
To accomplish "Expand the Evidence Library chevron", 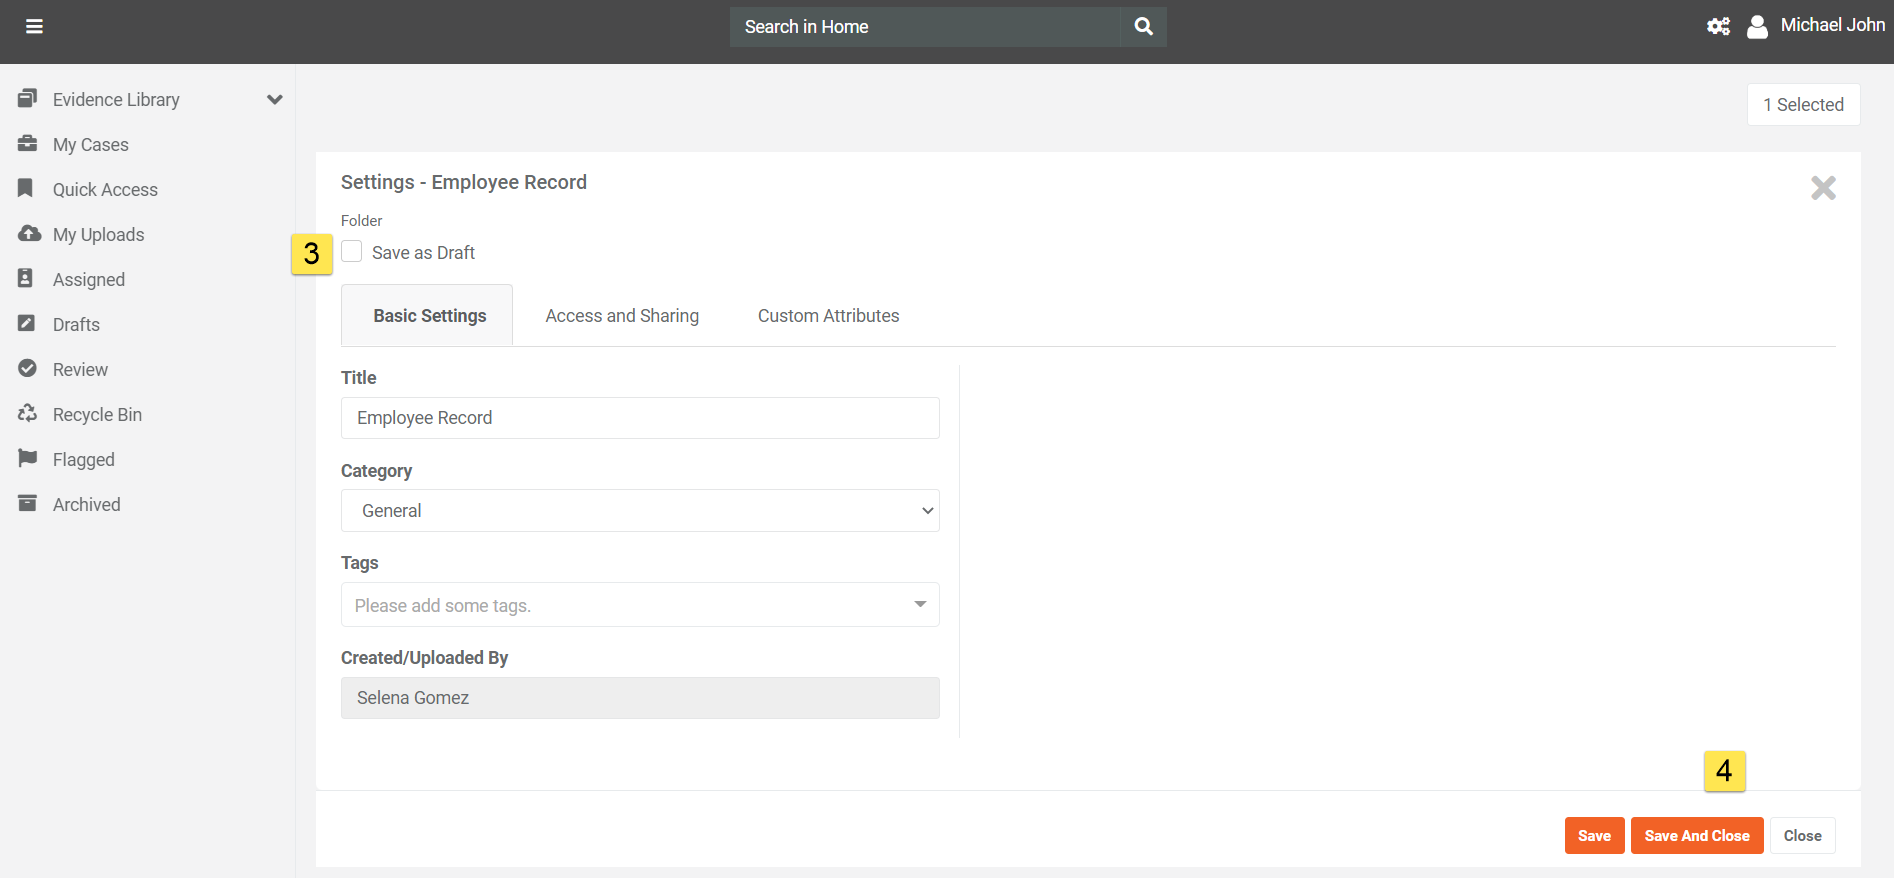I will tap(275, 100).
